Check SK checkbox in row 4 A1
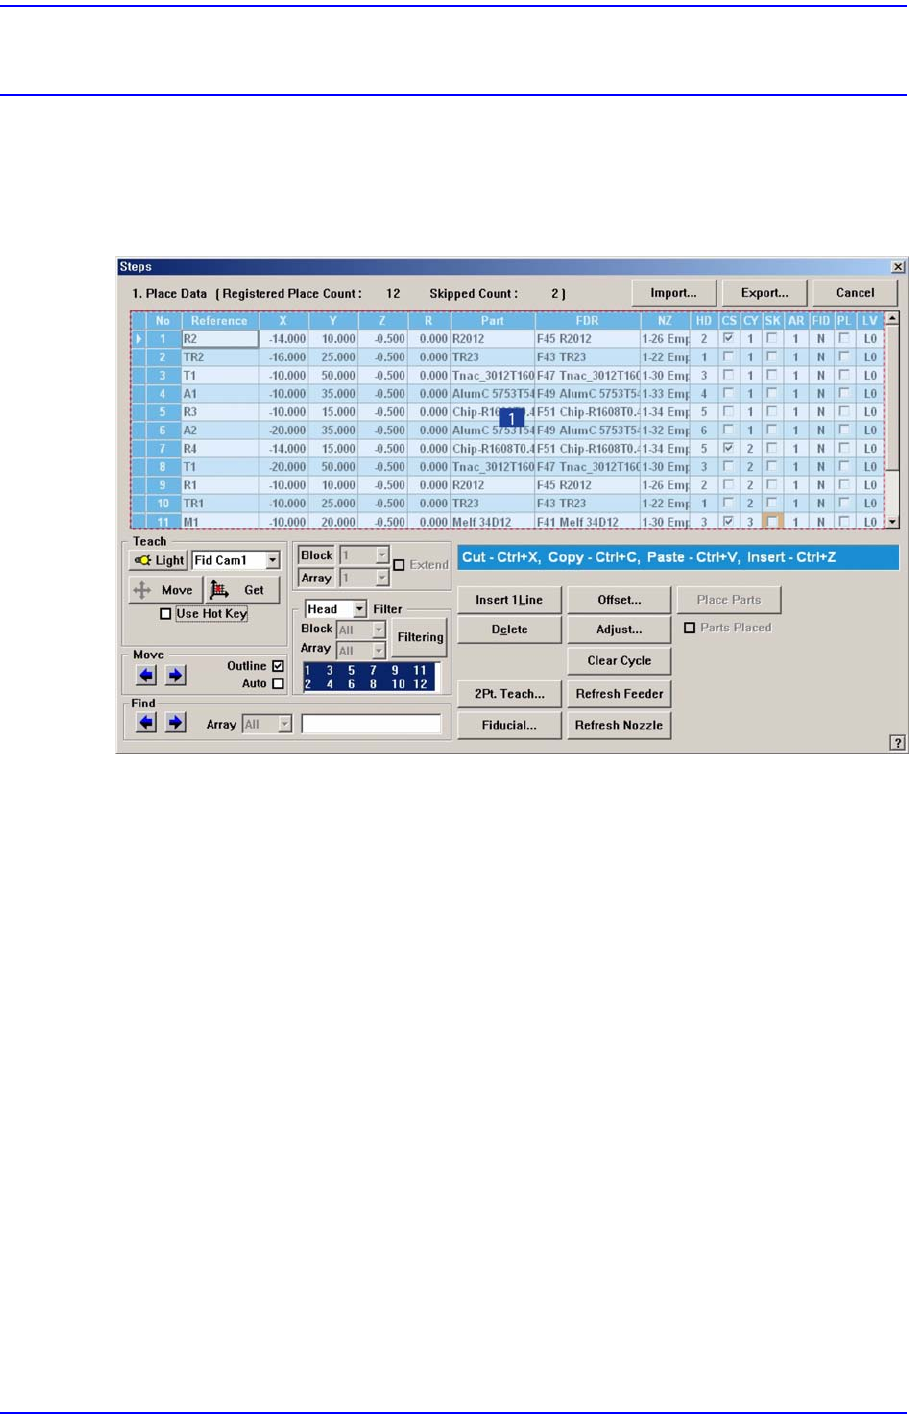Viewport: 909px width, 1424px height. point(771,394)
